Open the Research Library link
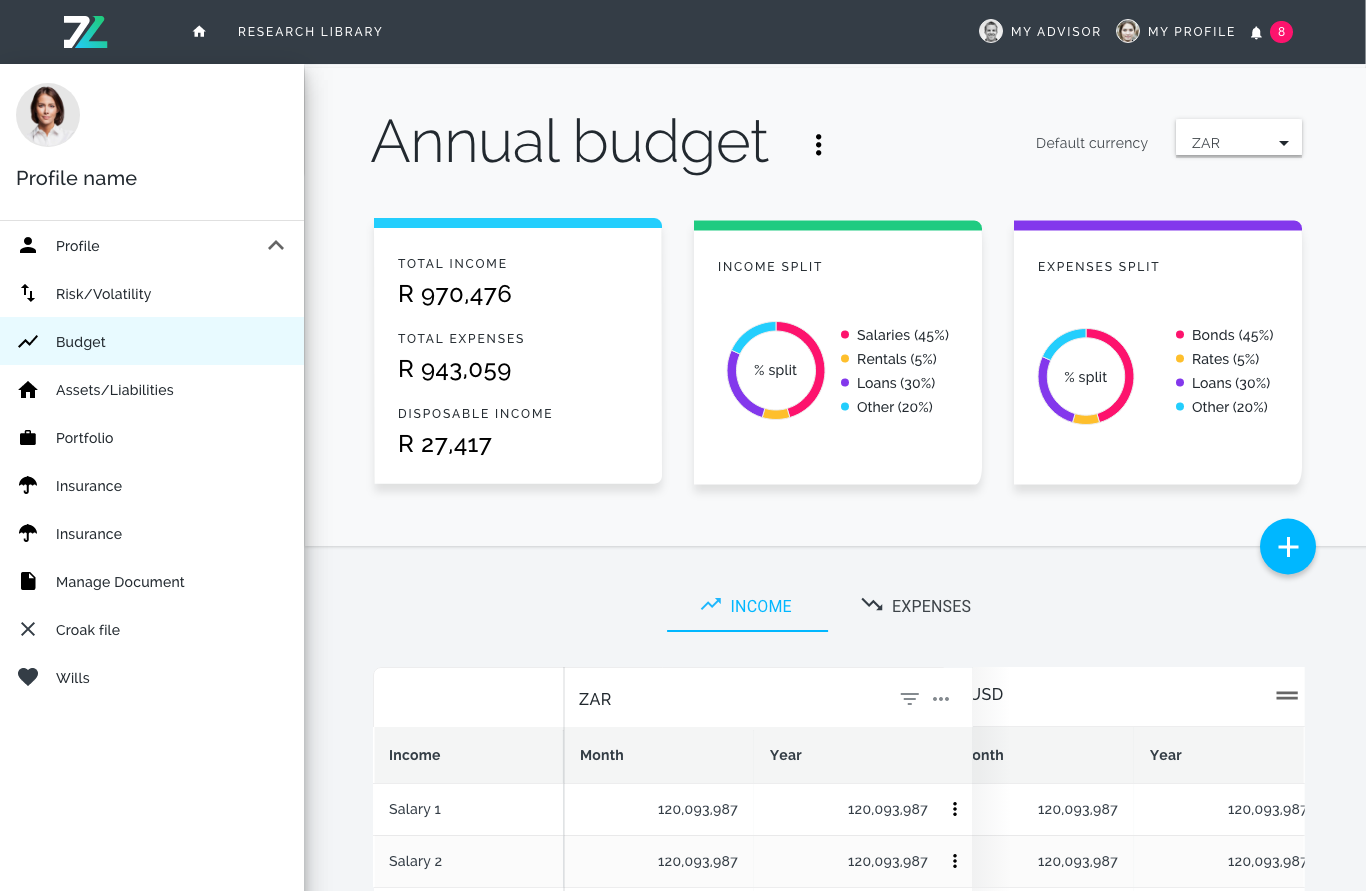This screenshot has height=891, width=1366. click(x=310, y=32)
